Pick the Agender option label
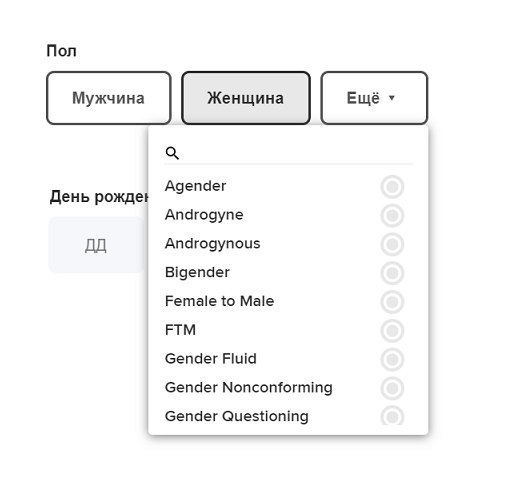Viewport: 505px width, 481px height. pos(195,186)
